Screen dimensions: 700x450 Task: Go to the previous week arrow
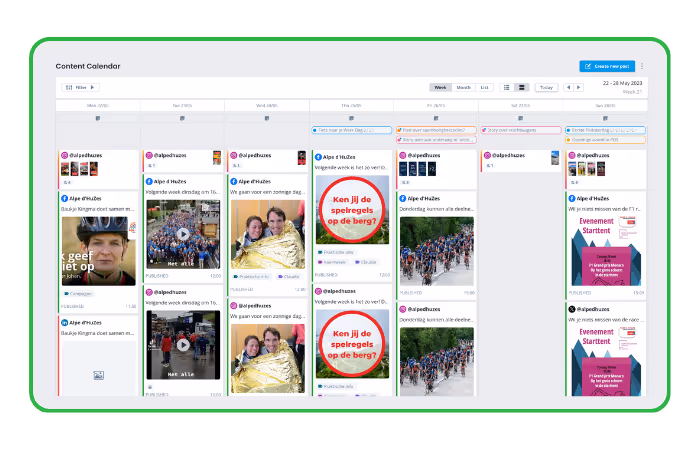[x=568, y=88]
